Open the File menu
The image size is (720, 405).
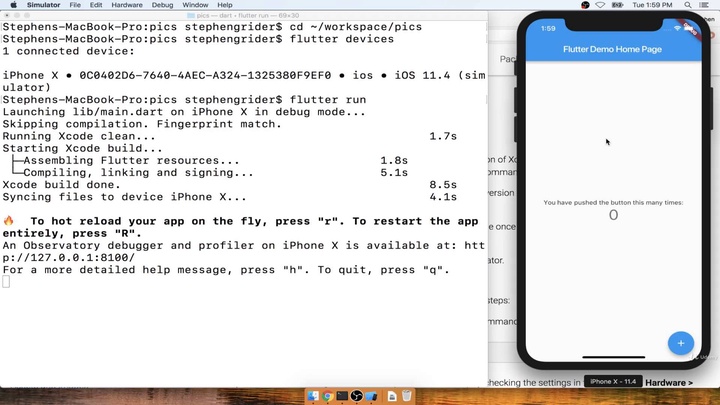75,5
